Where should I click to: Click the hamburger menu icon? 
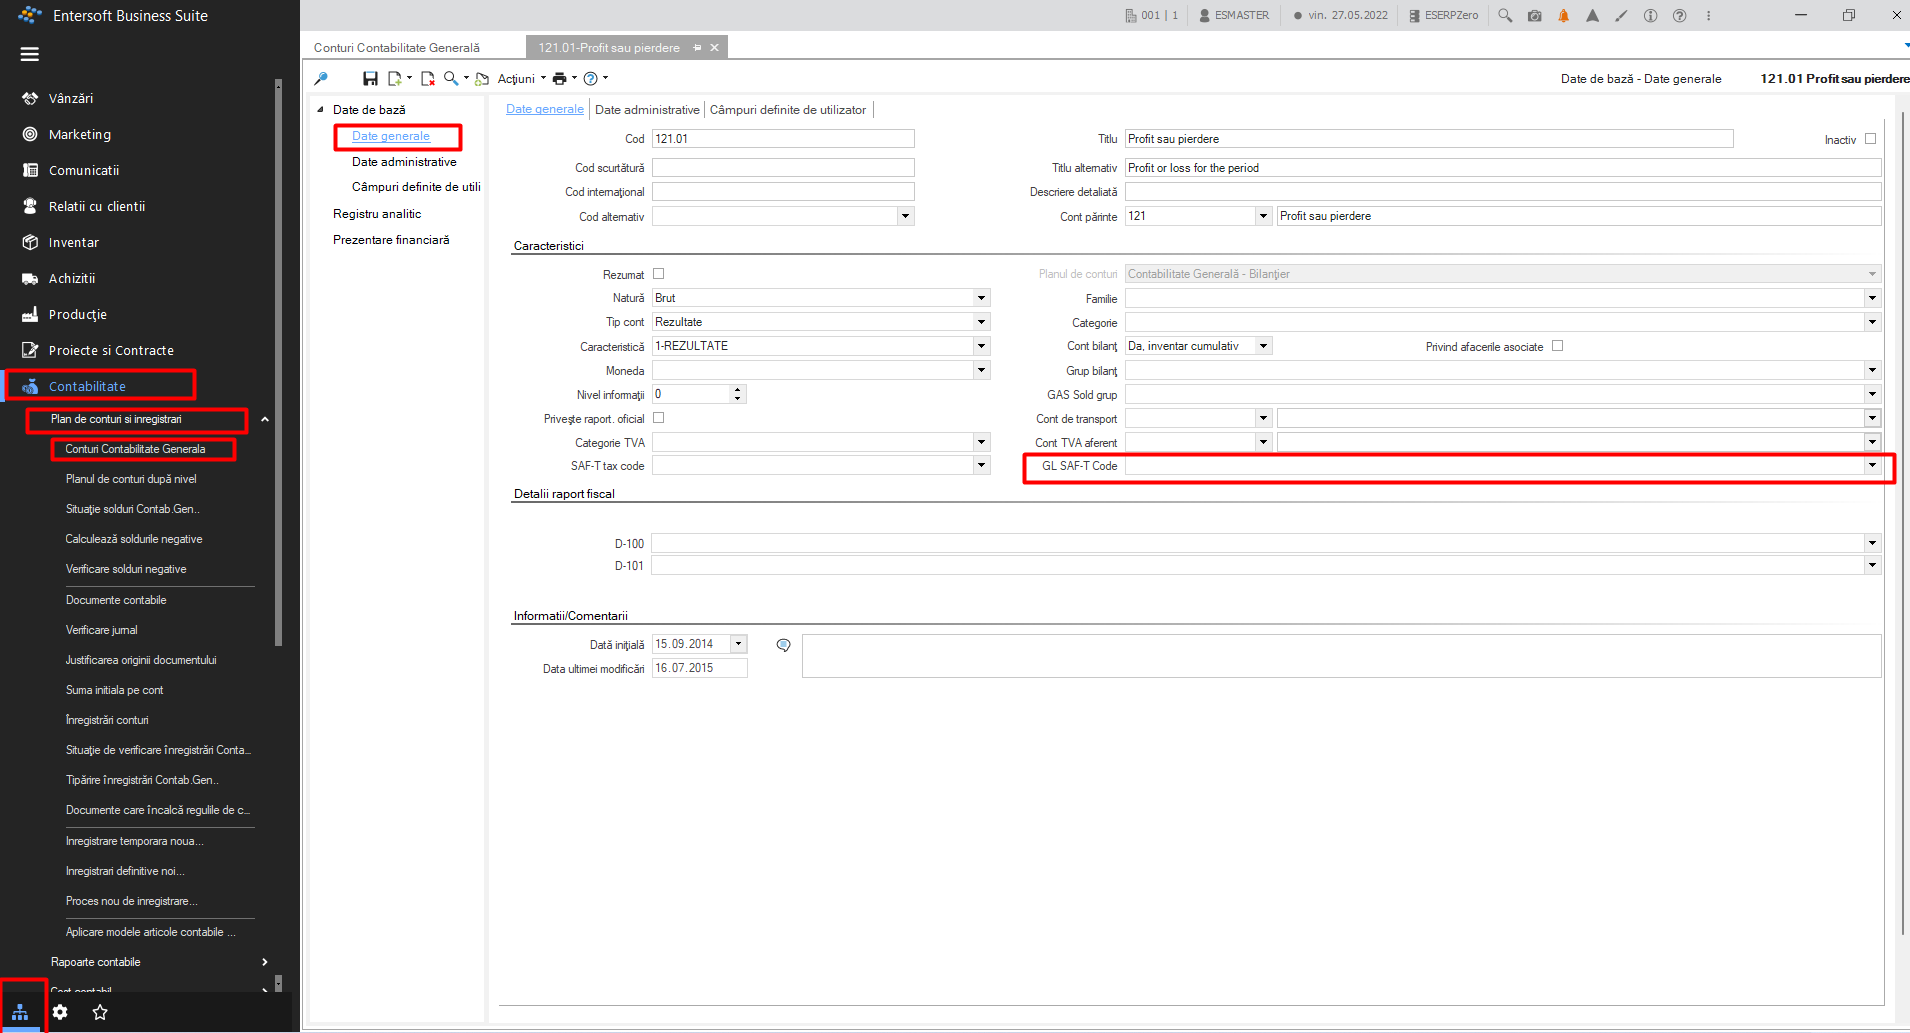[x=30, y=54]
